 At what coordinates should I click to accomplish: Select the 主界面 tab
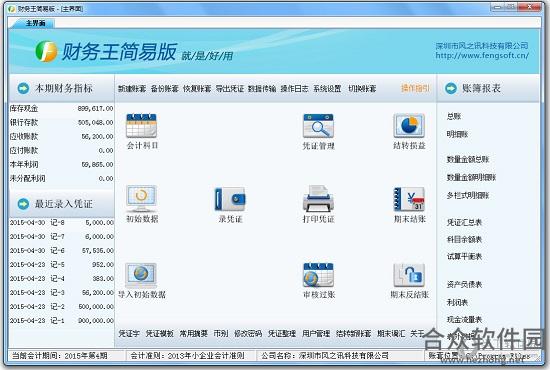coord(35,23)
